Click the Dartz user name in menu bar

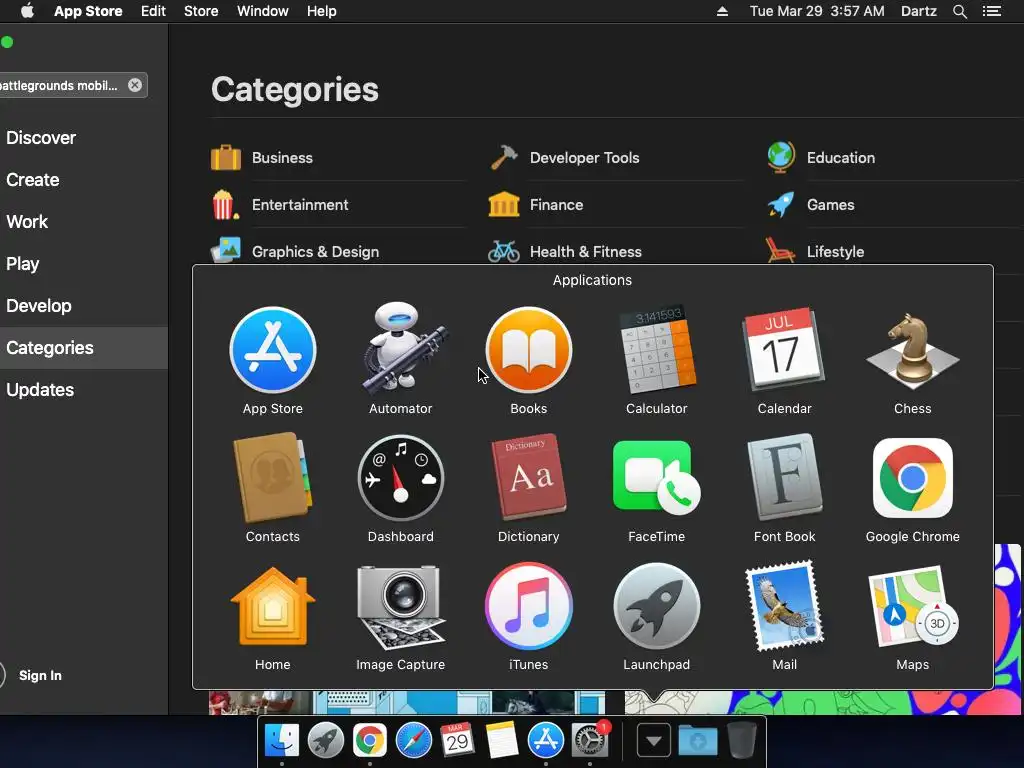(x=919, y=11)
